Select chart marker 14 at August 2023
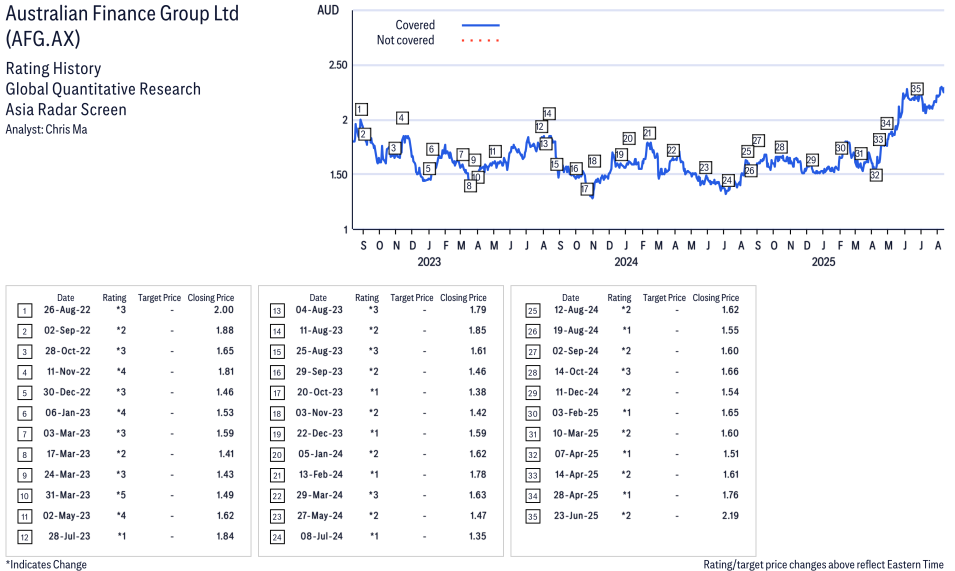 coord(548,113)
